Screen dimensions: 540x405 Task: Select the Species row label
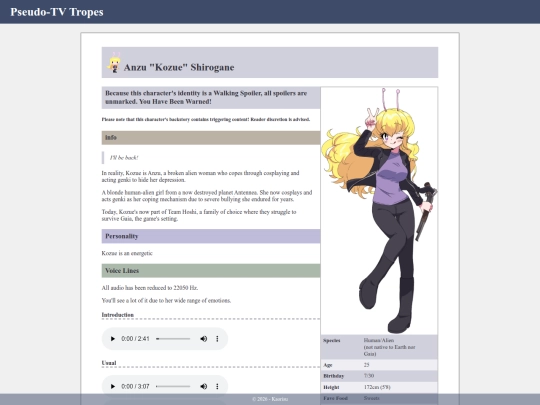pos(332,341)
